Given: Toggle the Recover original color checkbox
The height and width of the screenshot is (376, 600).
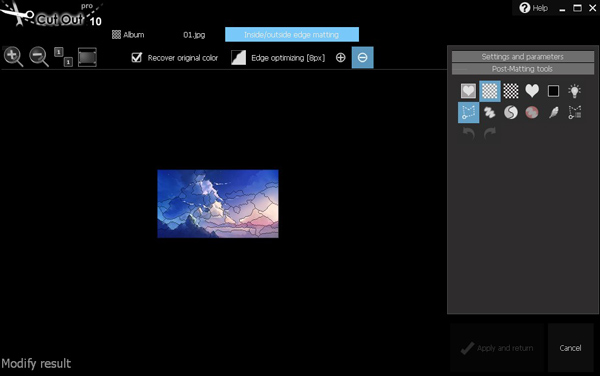Looking at the screenshot, I should pos(137,57).
